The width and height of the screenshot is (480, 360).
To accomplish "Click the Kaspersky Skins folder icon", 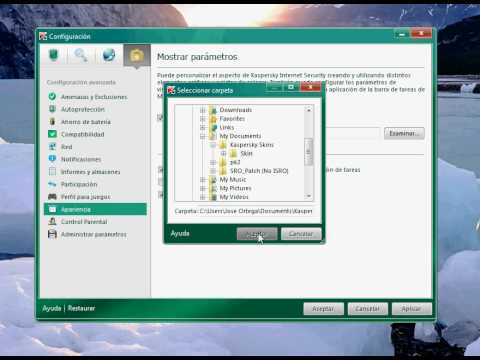I will (x=223, y=145).
